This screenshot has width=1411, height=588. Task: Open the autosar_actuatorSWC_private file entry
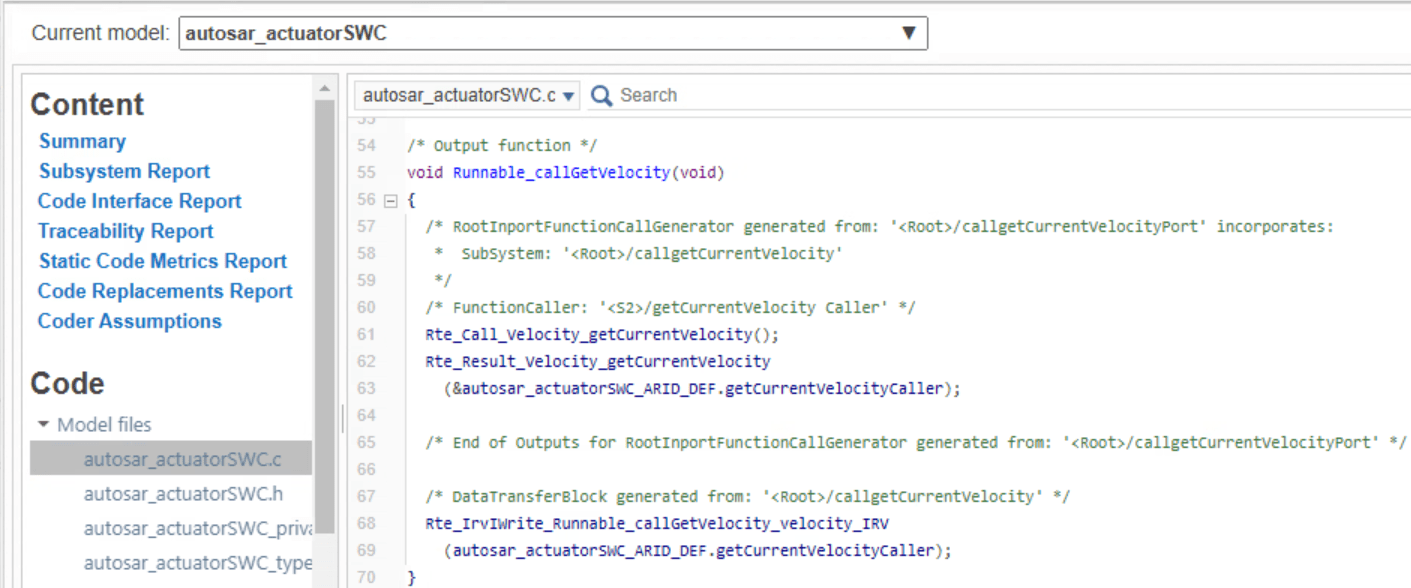click(x=196, y=528)
